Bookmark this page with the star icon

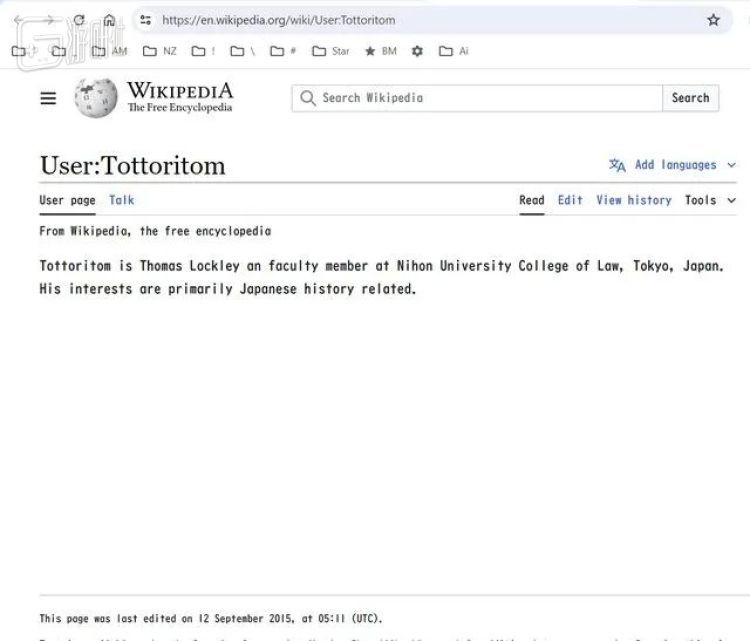coord(713,20)
